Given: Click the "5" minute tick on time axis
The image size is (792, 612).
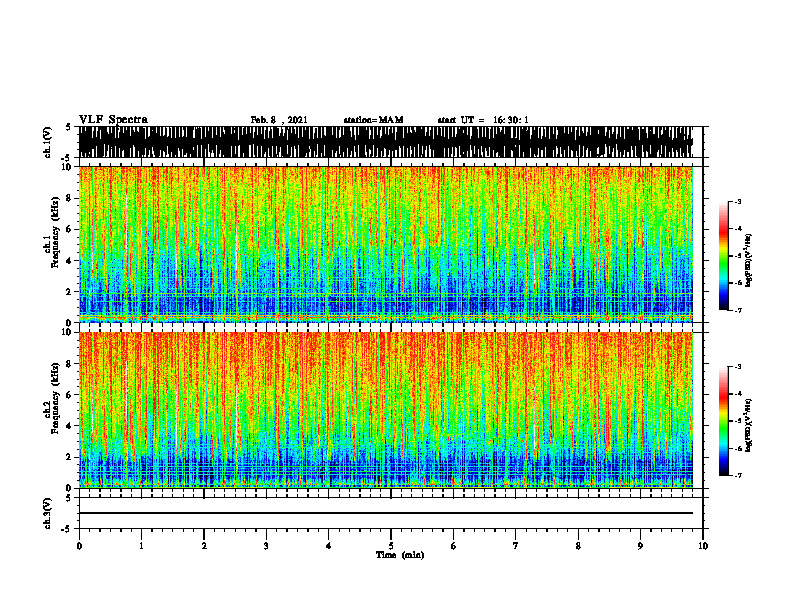Looking at the screenshot, I should pyautogui.click(x=391, y=546).
